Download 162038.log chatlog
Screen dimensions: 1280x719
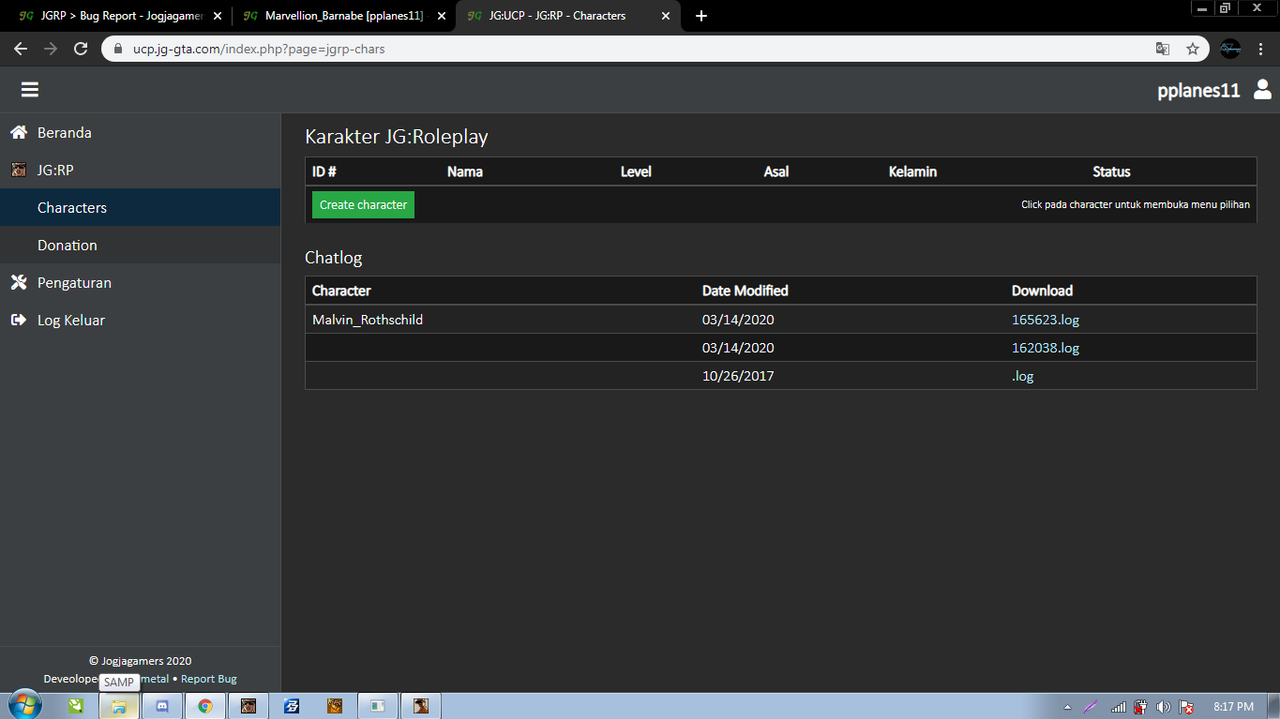coord(1045,348)
